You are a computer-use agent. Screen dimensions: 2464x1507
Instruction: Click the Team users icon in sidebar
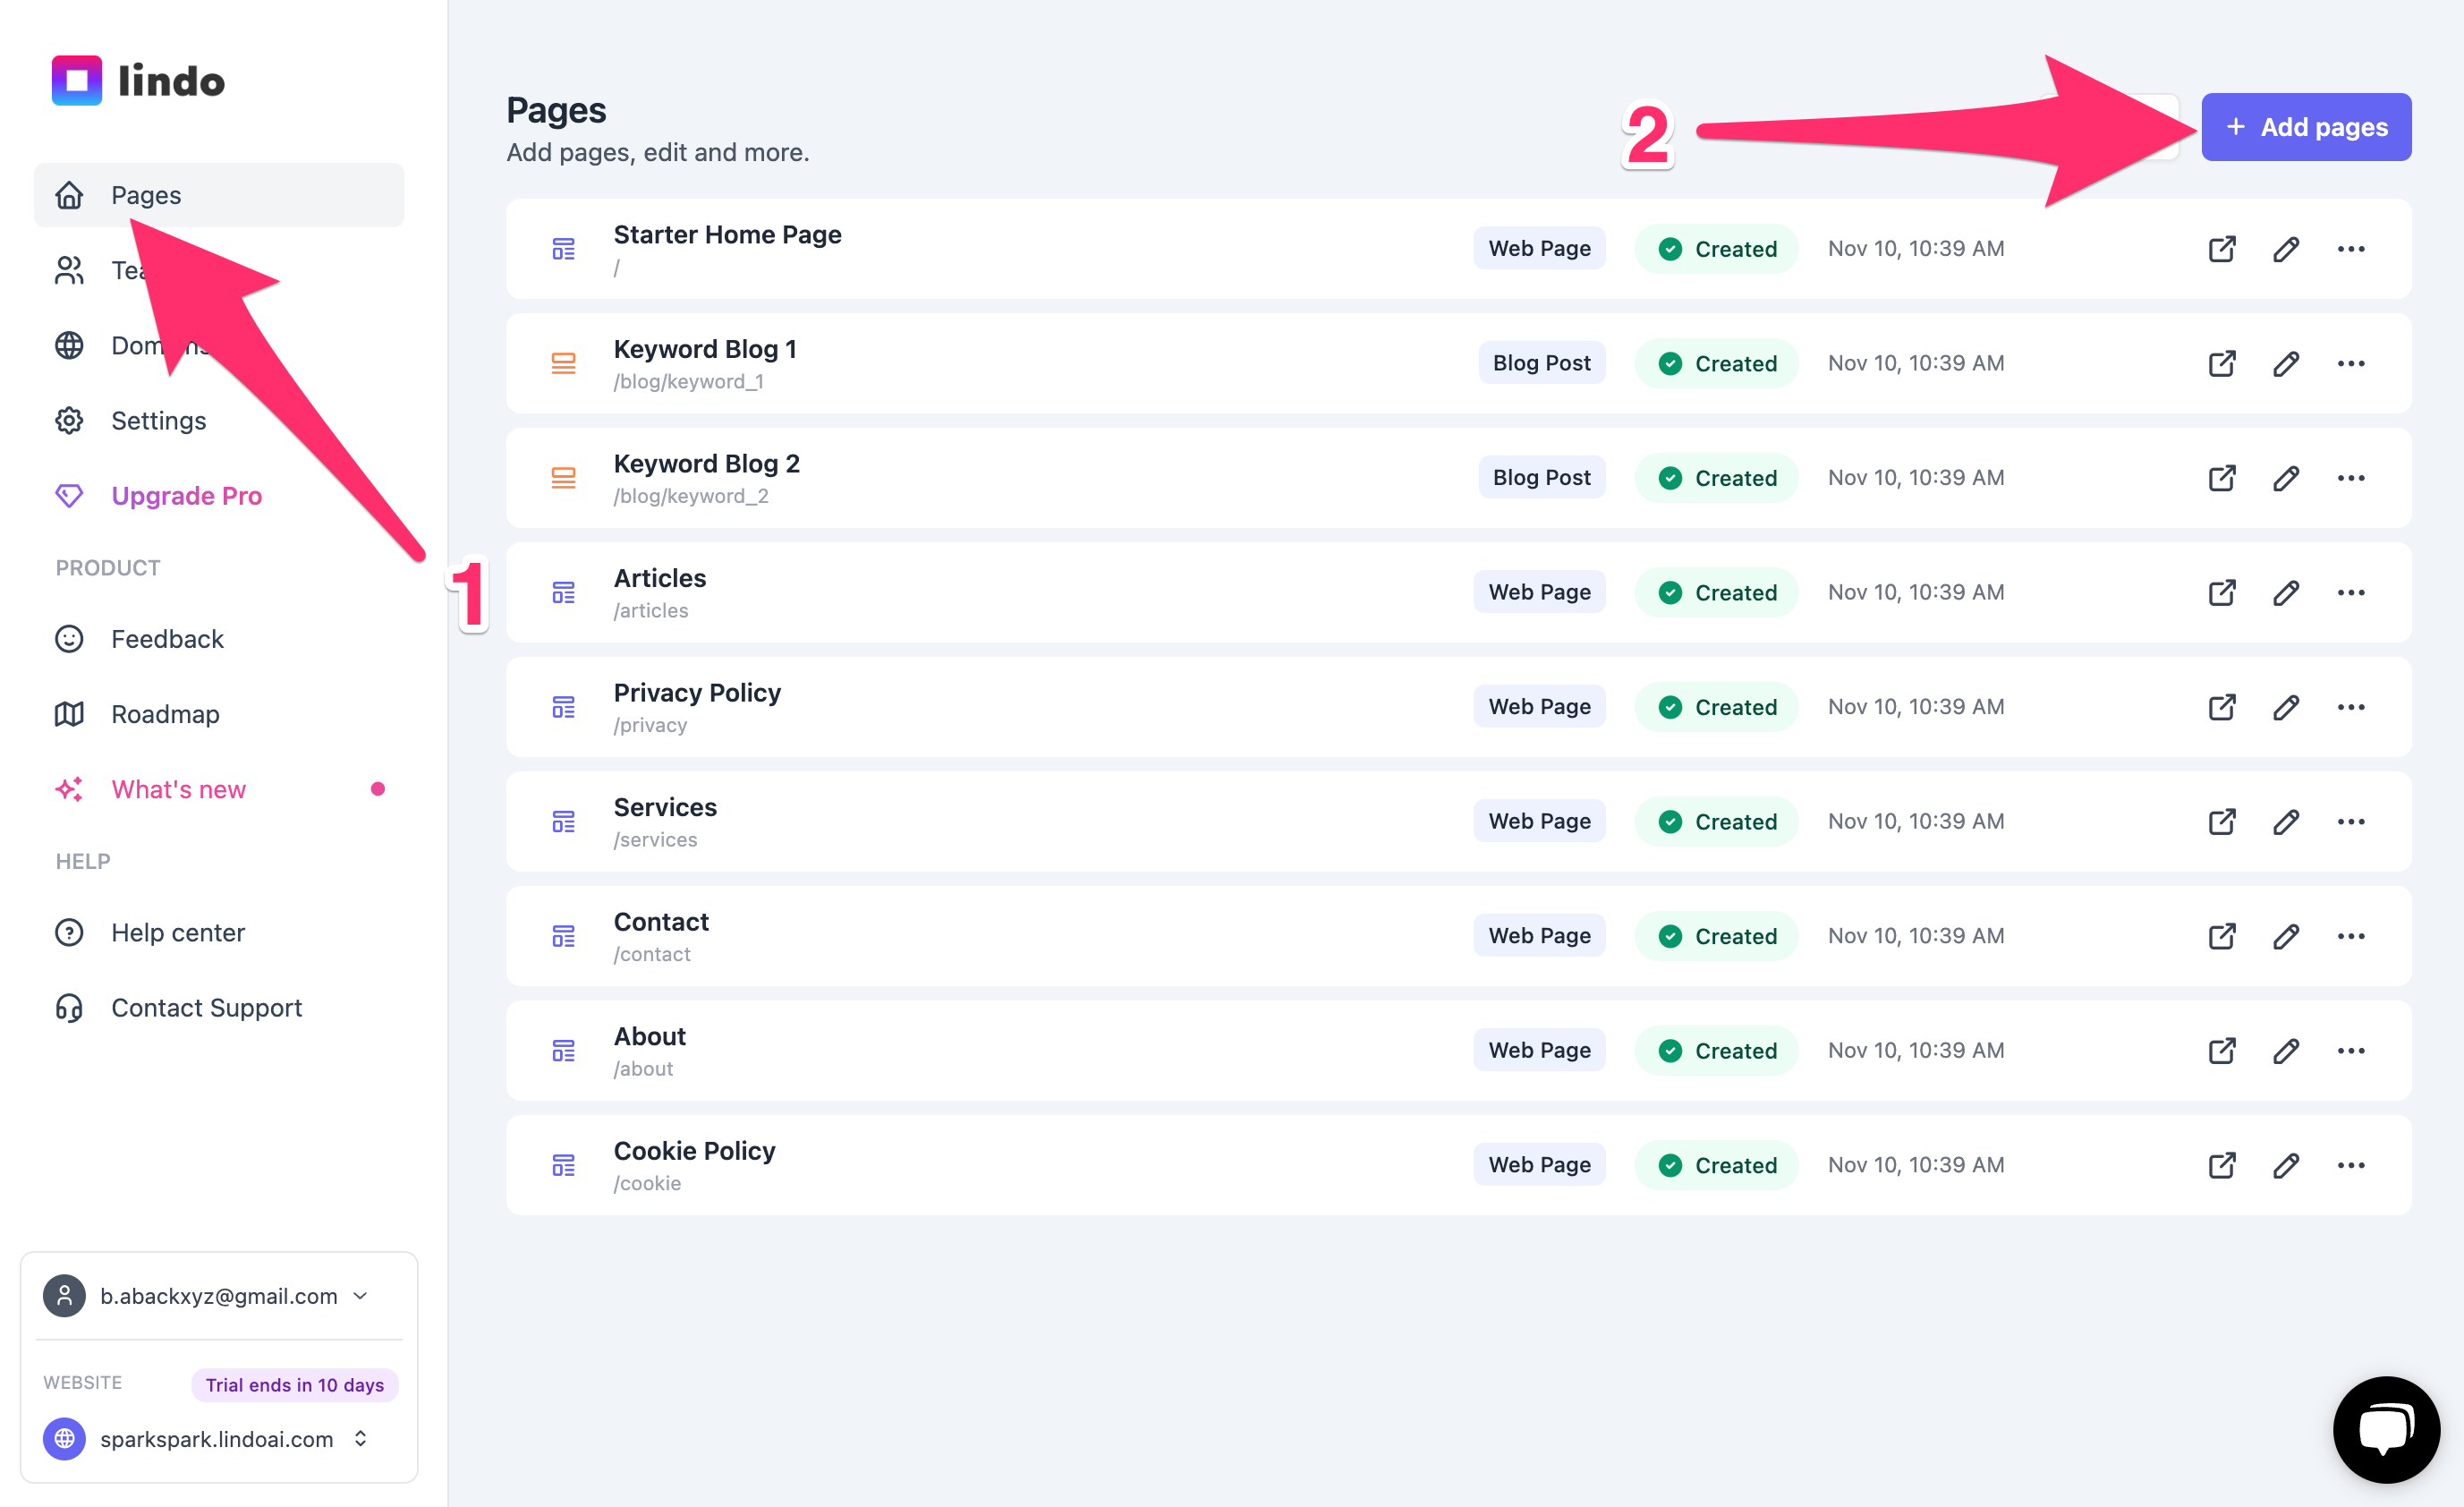coord(69,270)
